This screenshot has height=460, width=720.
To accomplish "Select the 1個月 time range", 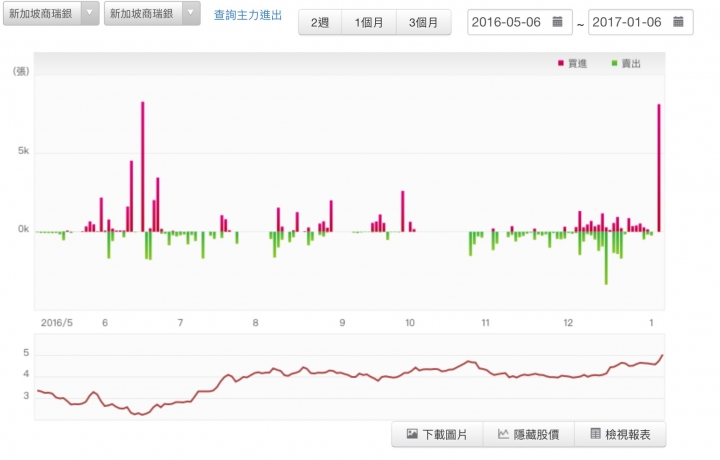I will pyautogui.click(x=369, y=22).
